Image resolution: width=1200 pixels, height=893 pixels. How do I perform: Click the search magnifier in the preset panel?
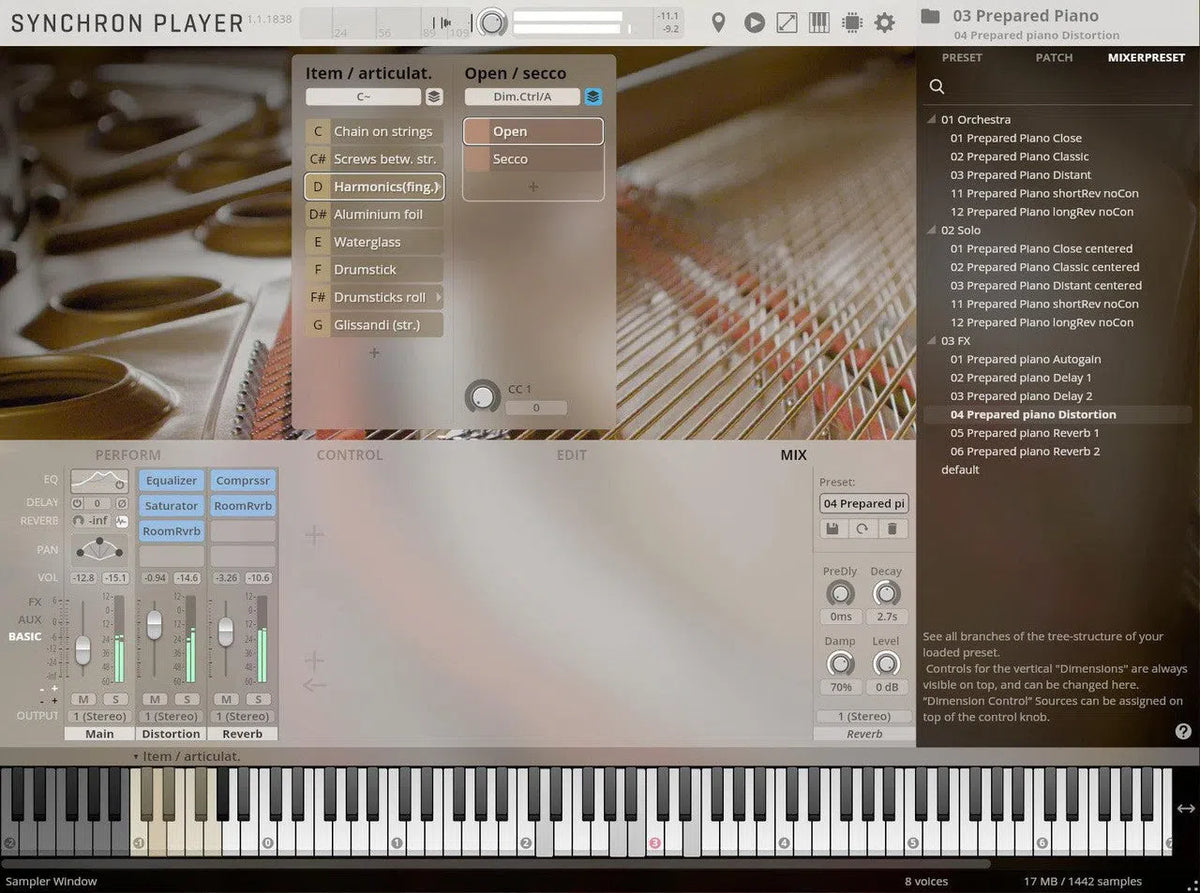[936, 86]
